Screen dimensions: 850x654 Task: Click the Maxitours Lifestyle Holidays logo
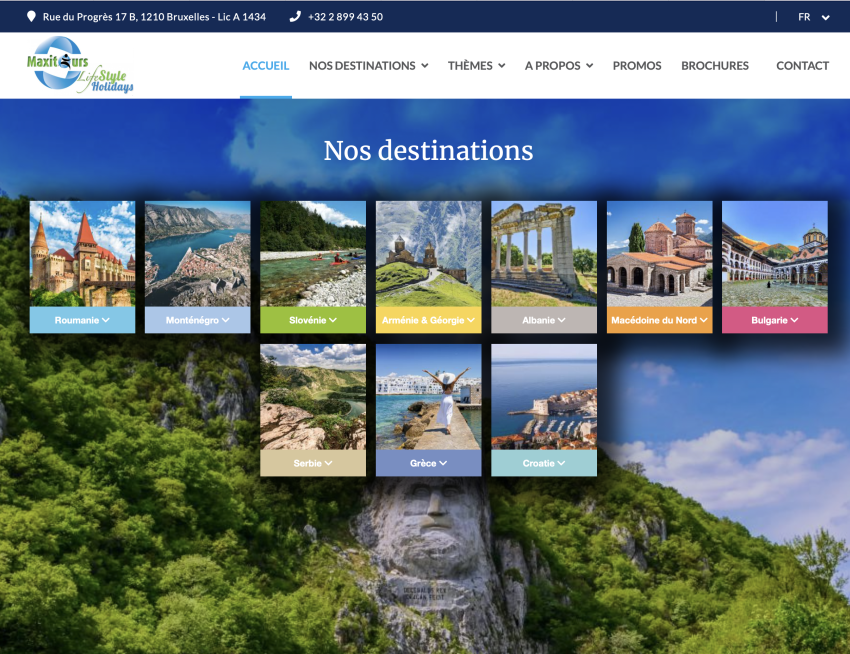[x=80, y=65]
